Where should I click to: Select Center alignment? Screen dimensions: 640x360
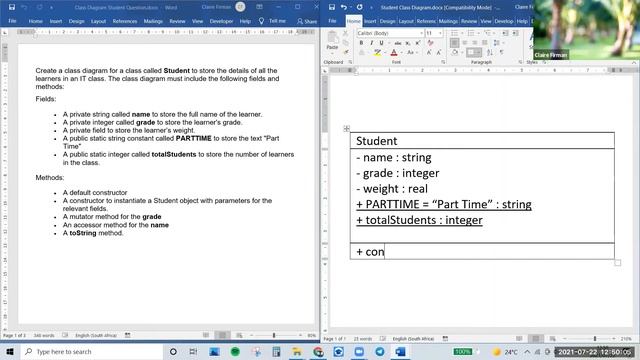pos(464,42)
